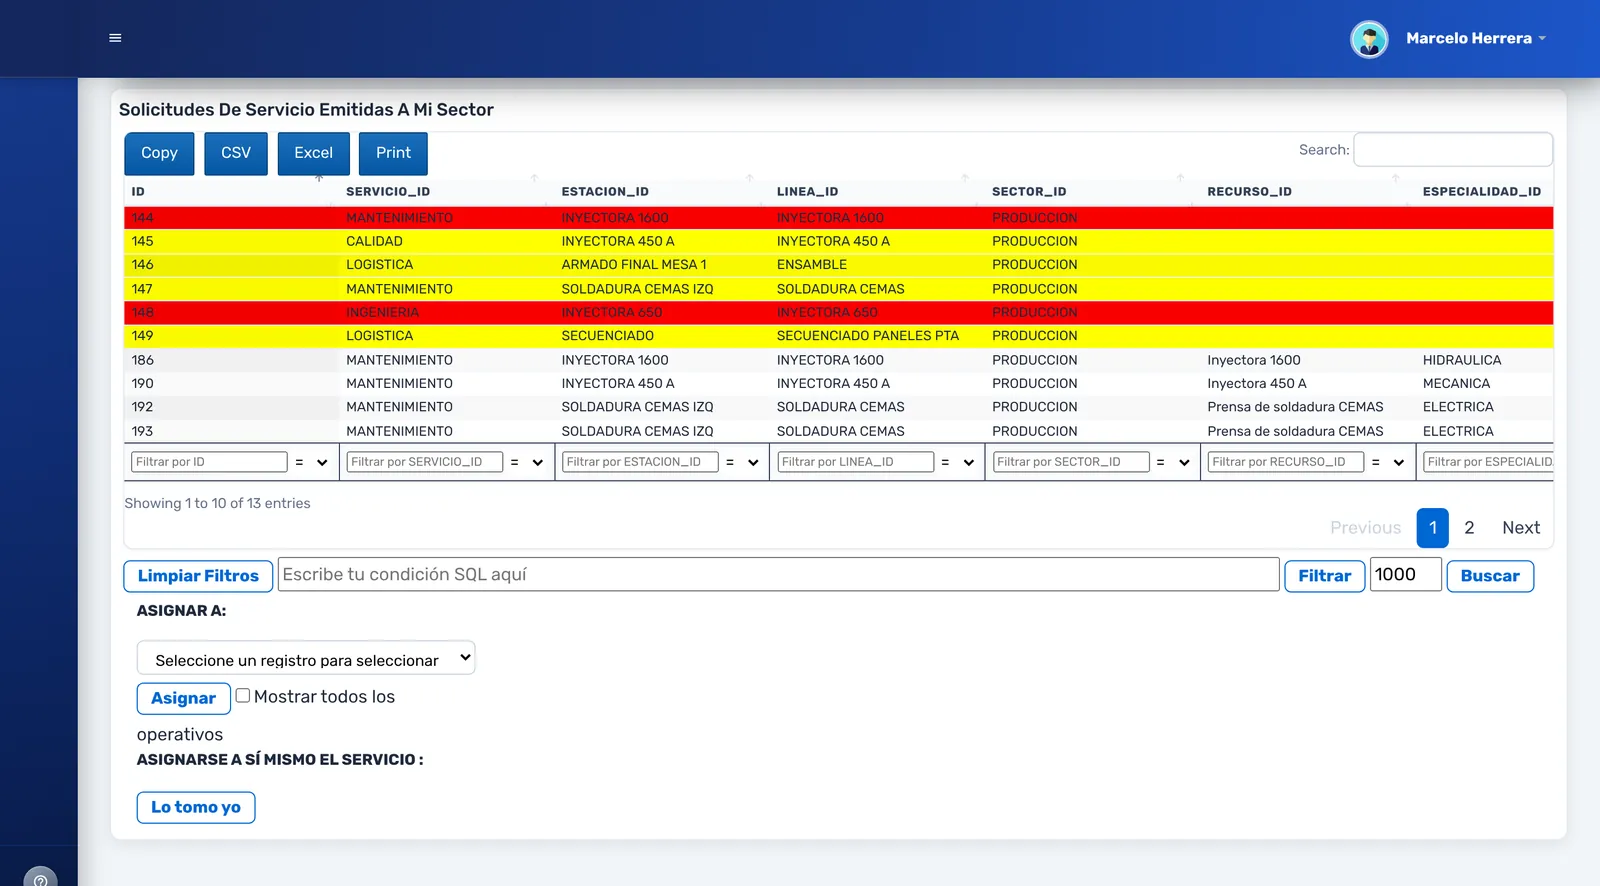Open the SECTOR_ID filter operator dropdown
Image resolution: width=1600 pixels, height=886 pixels.
(1172, 462)
